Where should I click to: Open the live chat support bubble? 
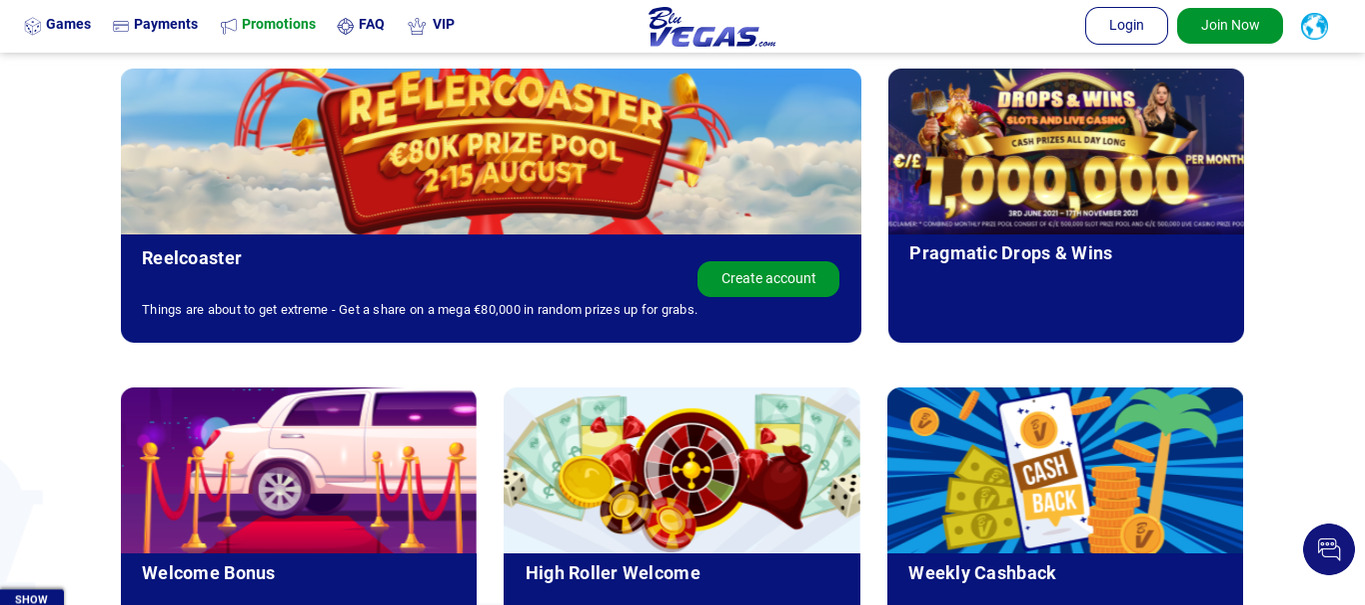[x=1329, y=549]
